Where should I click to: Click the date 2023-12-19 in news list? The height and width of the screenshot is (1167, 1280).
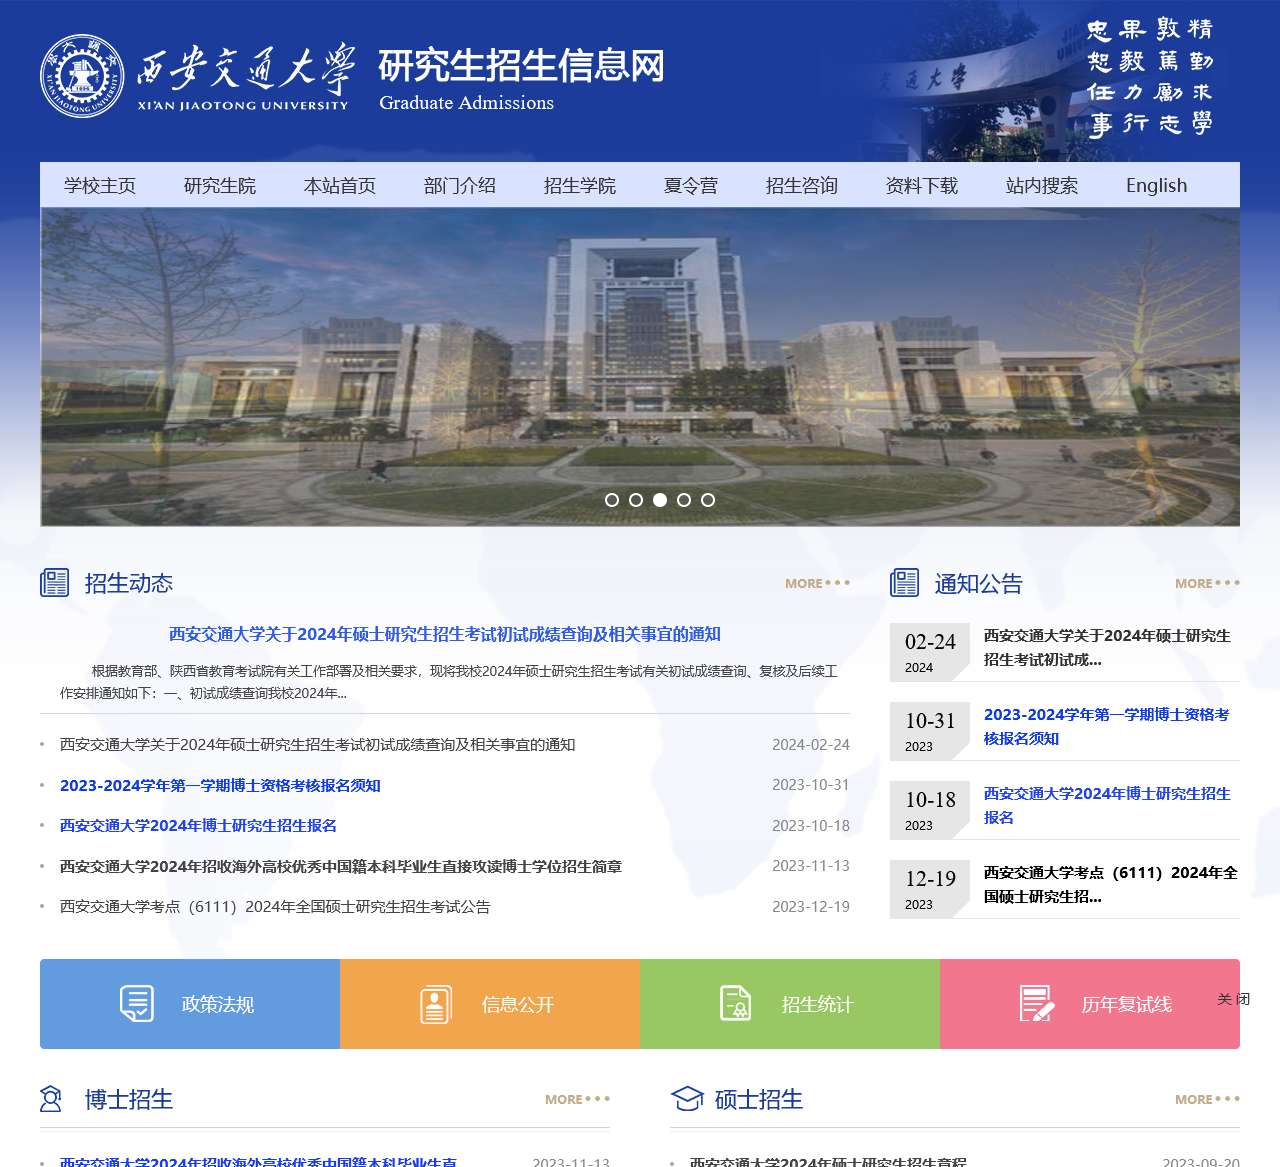coord(811,906)
